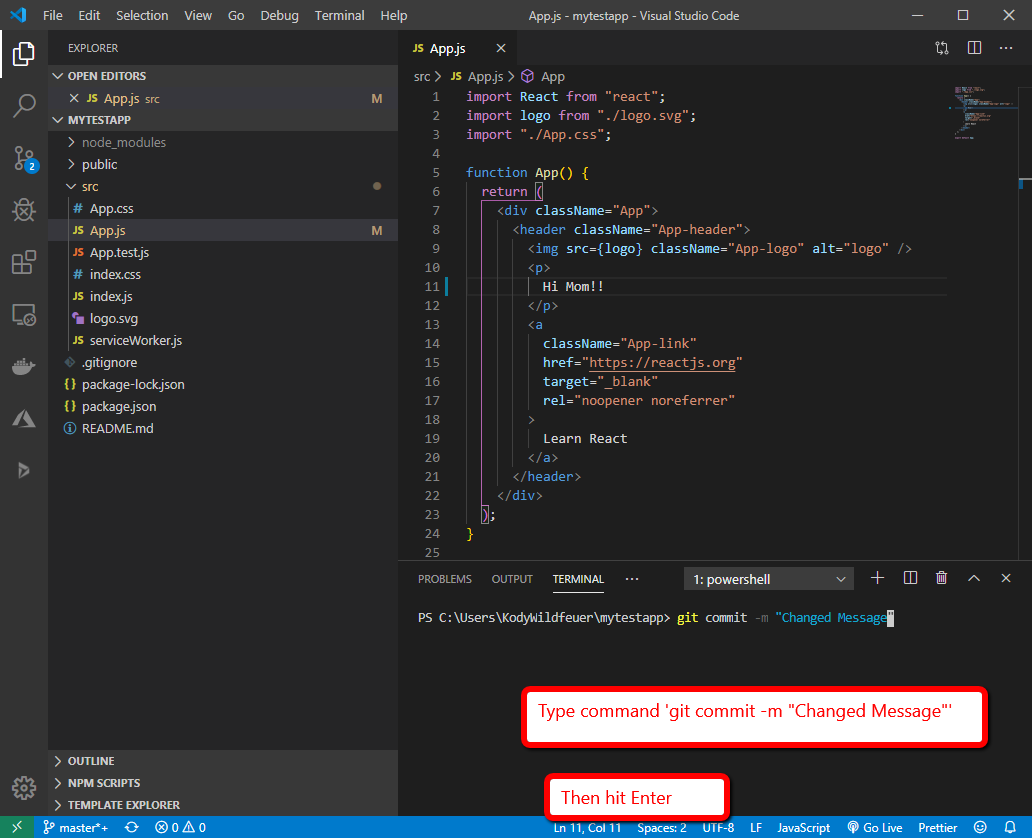The image size is (1032, 838).
Task: Click UTF-8 encoding in status bar
Action: coord(718,827)
